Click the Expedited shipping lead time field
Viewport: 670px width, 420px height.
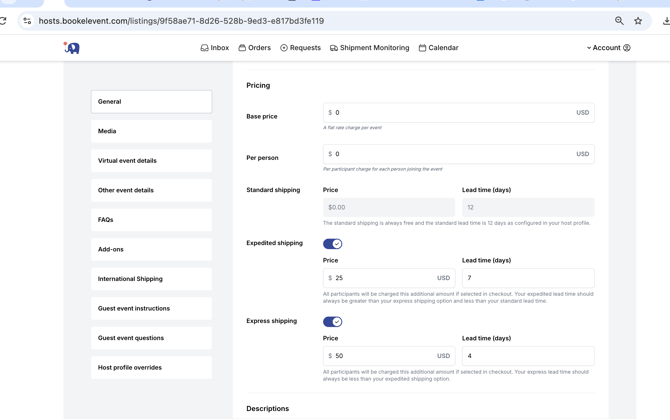528,278
